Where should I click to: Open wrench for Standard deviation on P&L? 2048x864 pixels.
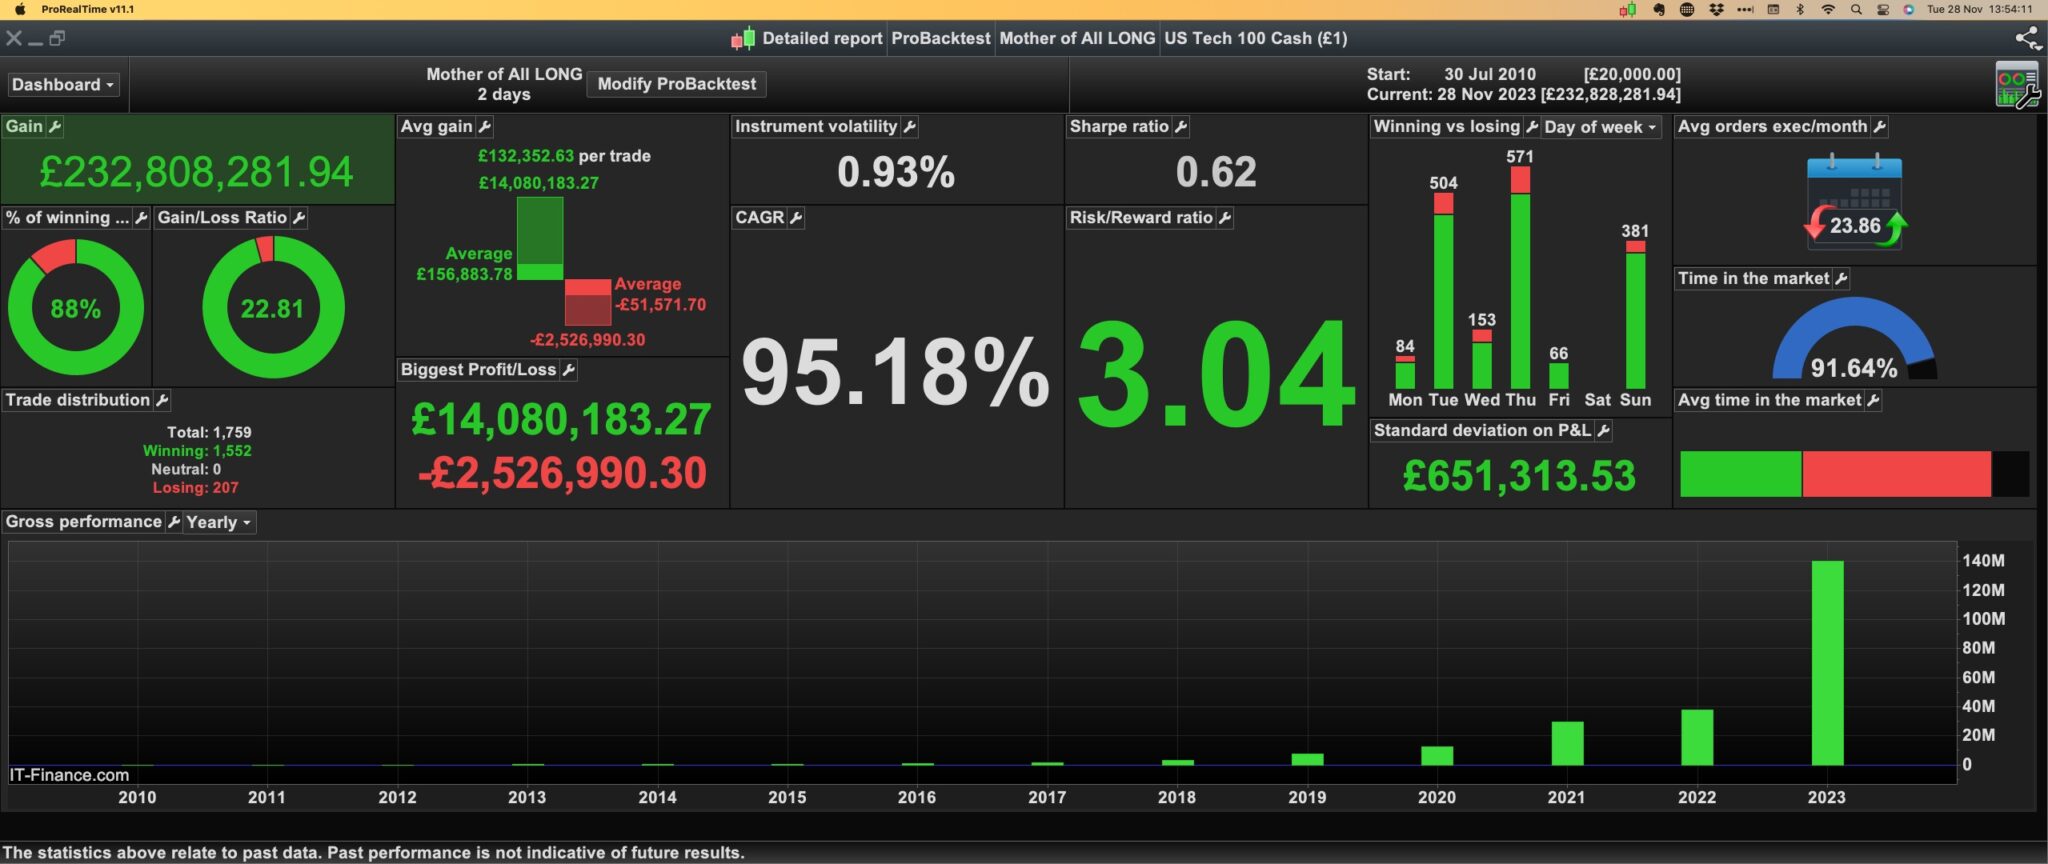[1604, 431]
